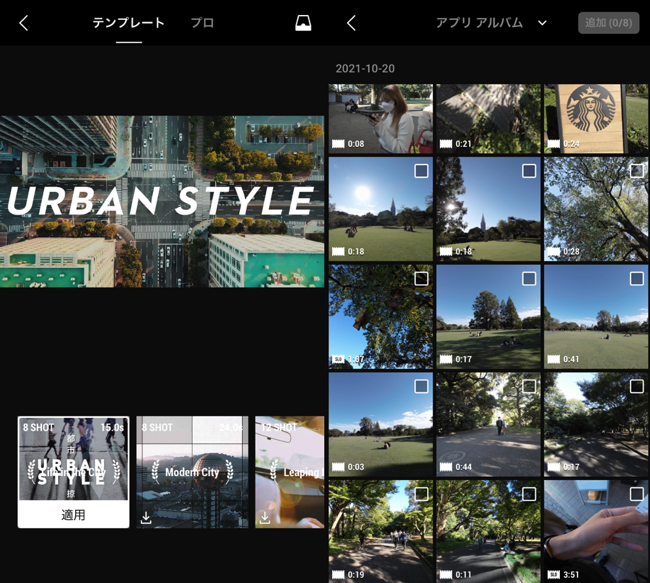Switch to the プロ tab
Screen dimensions: 650x583
[x=202, y=23]
